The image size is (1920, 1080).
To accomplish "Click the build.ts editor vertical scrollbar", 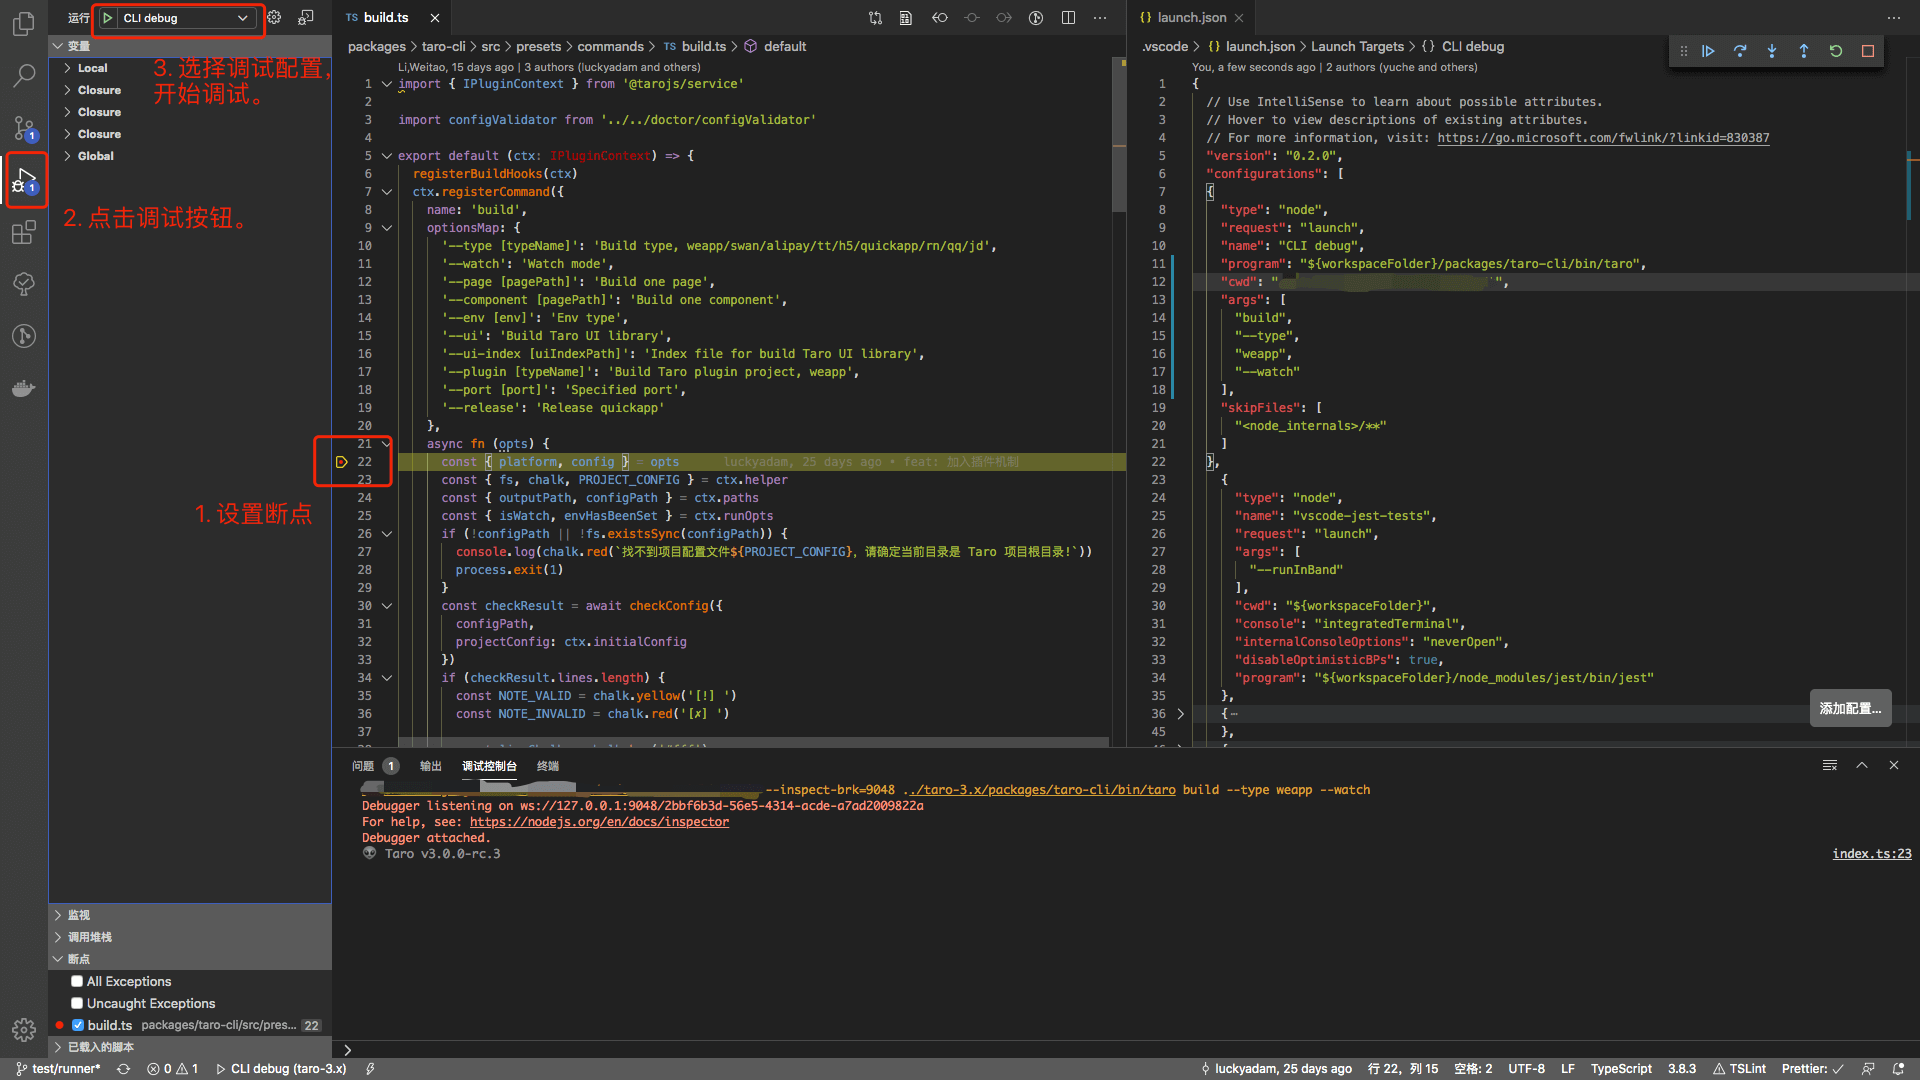I will [x=1119, y=135].
